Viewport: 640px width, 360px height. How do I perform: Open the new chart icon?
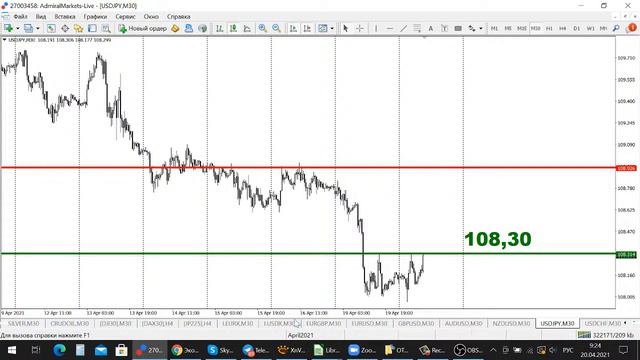click(8, 28)
